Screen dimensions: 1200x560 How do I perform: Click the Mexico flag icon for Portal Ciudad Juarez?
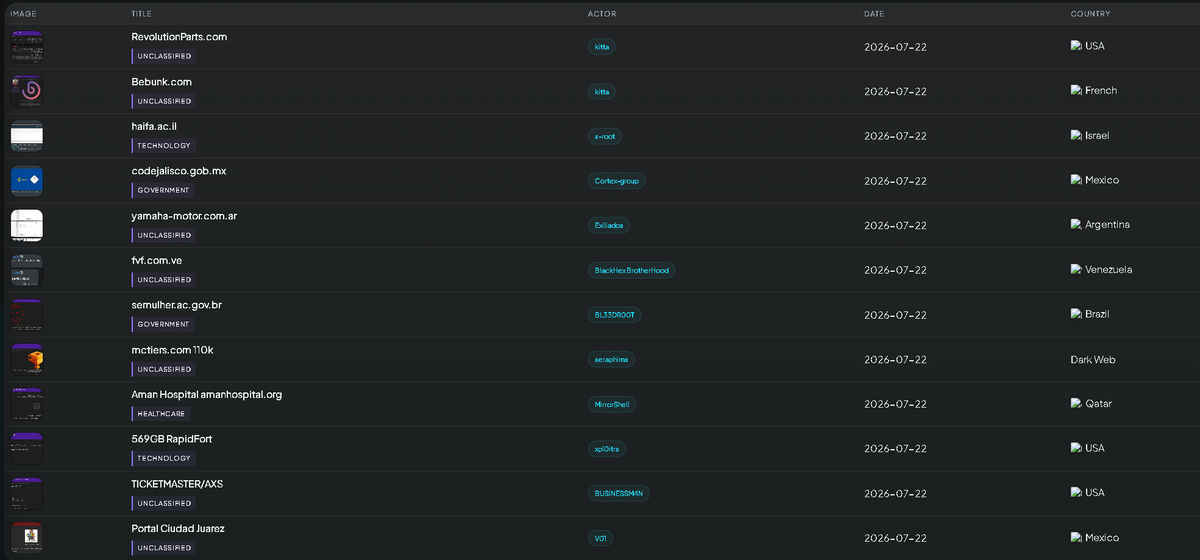click(1076, 538)
